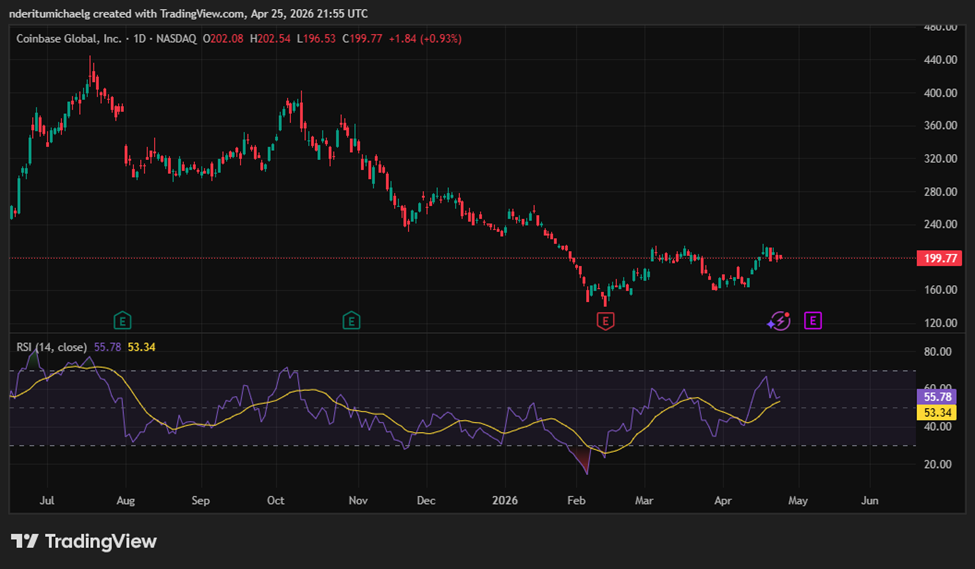This screenshot has width=975, height=569.
Task: Click the Oct label on time axis
Action: pyautogui.click(x=276, y=499)
